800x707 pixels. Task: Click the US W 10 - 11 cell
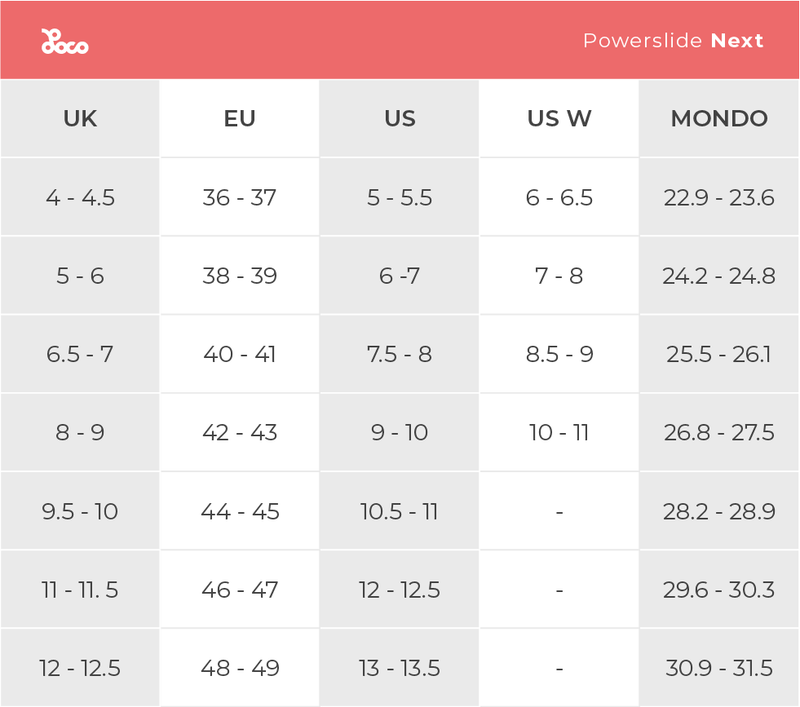[x=559, y=433]
